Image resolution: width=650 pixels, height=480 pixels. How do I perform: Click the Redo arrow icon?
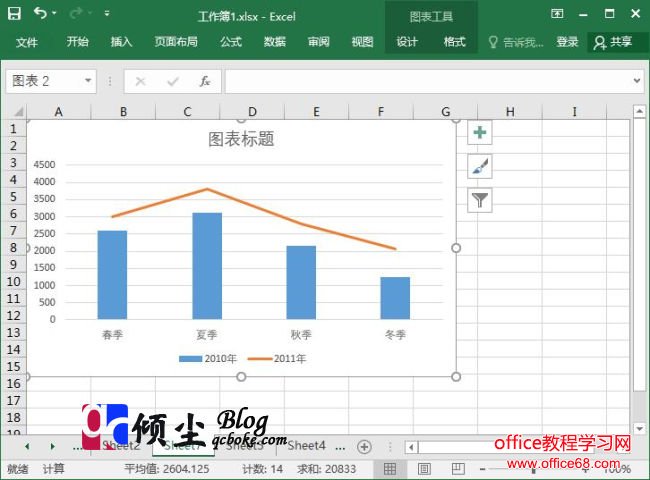76,13
